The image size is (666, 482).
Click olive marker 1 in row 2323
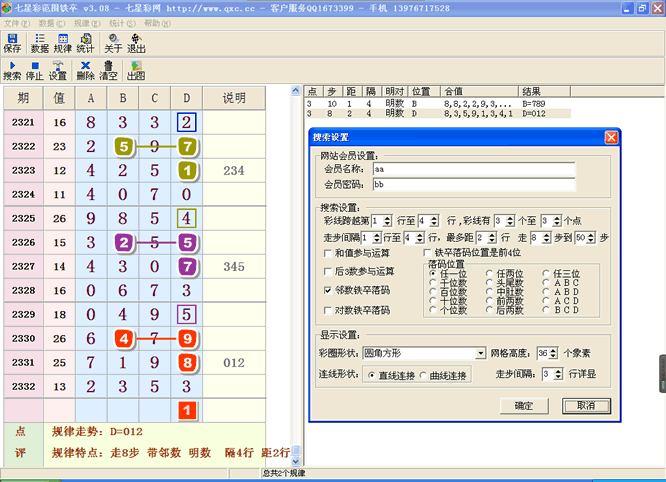pos(187,171)
